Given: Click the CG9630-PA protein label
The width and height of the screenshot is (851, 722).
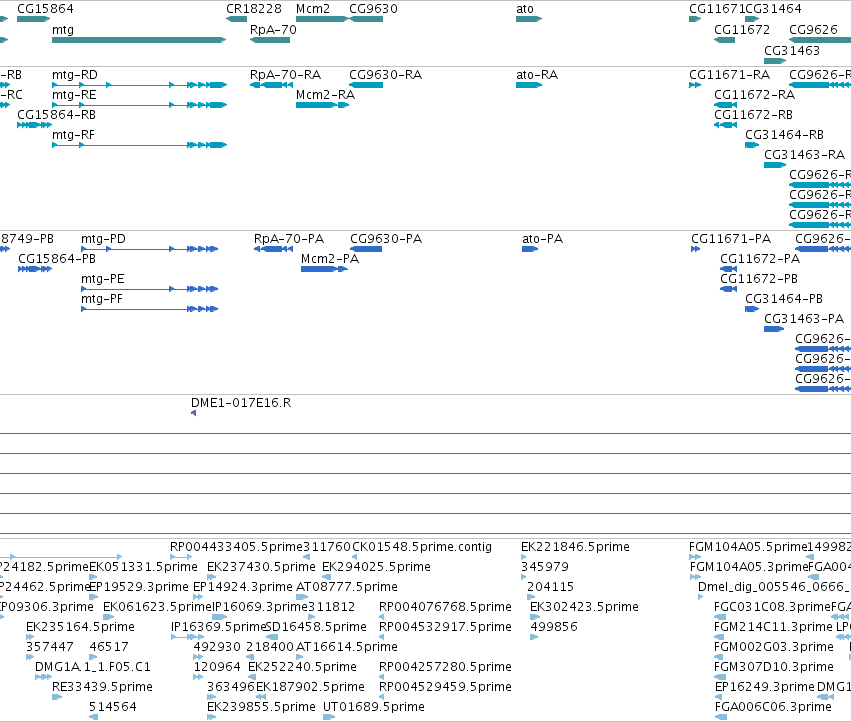Looking at the screenshot, I should 386,239.
